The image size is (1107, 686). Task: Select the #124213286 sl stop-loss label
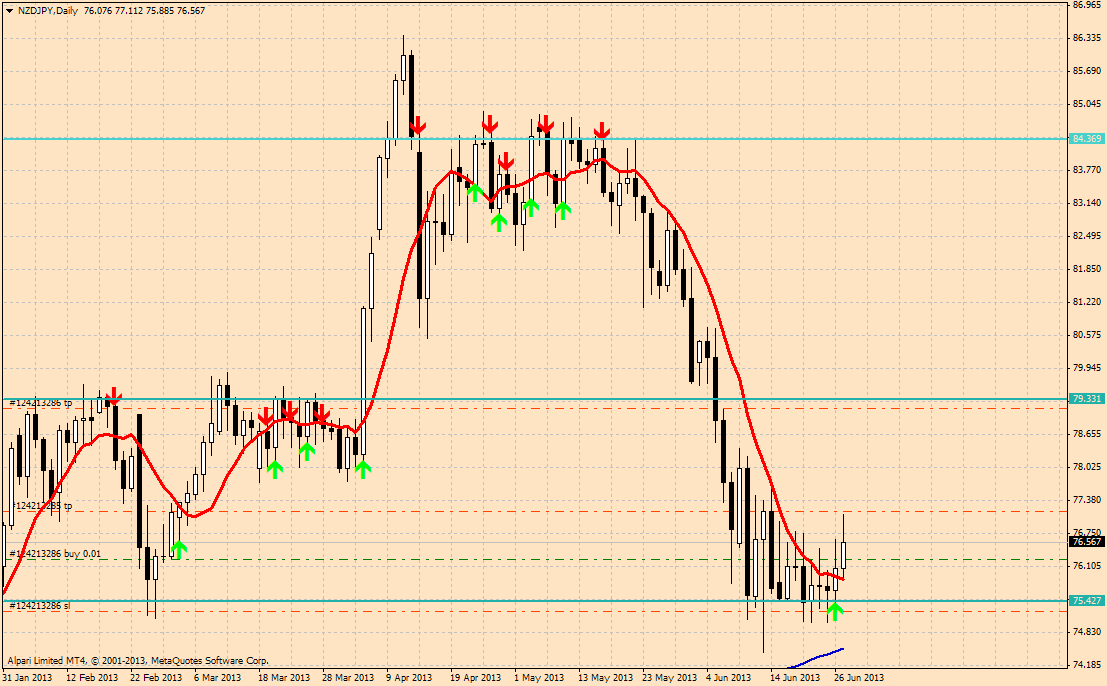[40, 606]
